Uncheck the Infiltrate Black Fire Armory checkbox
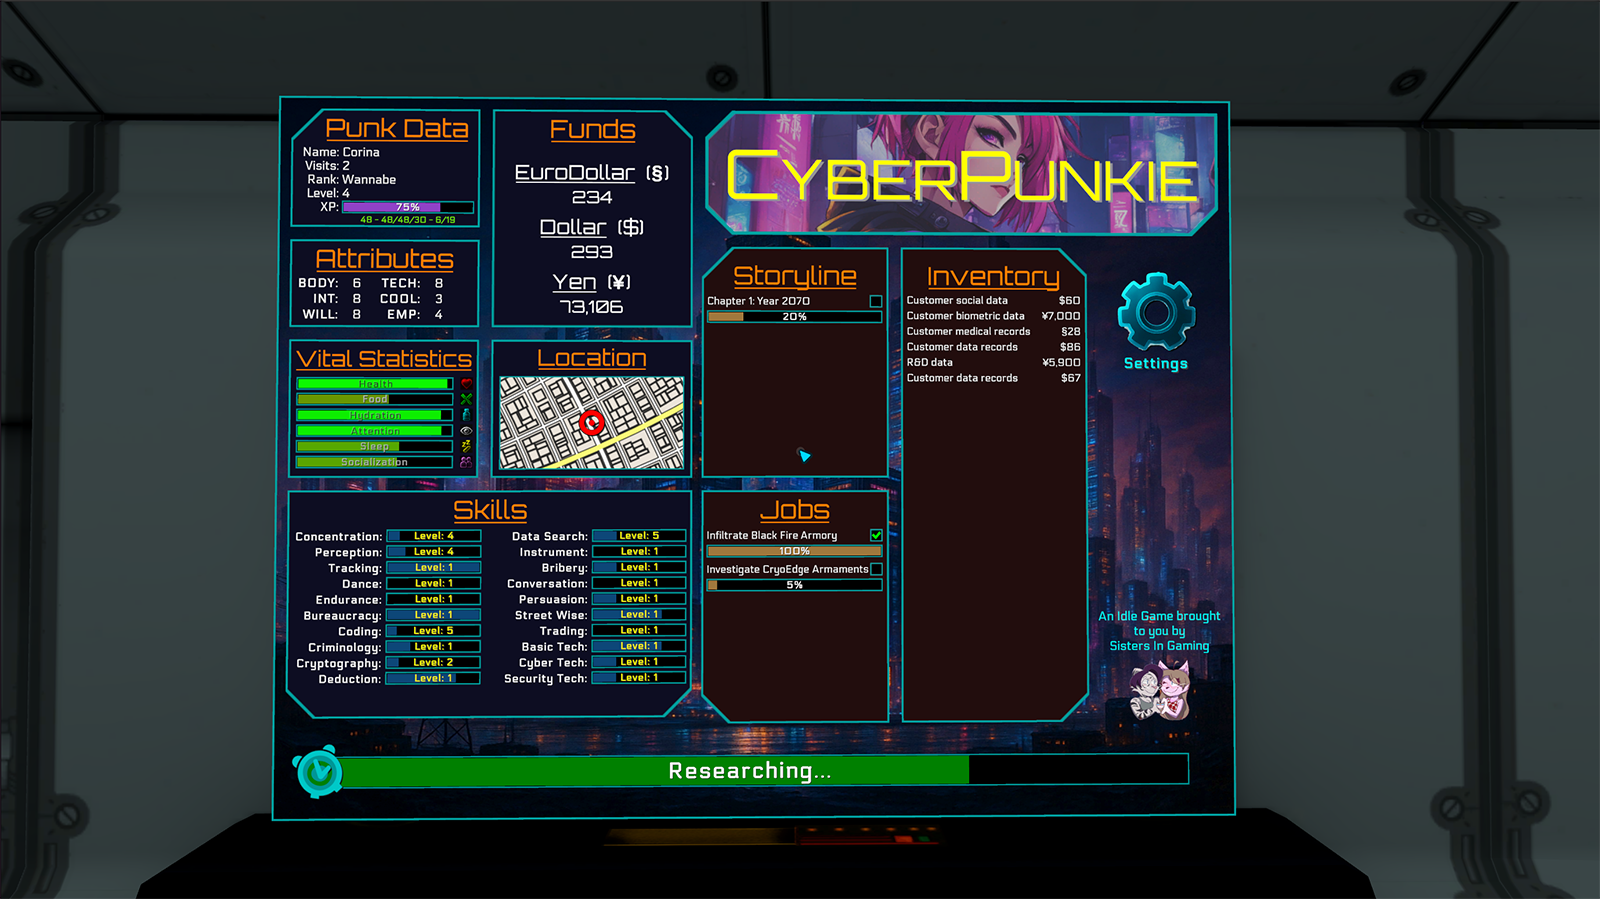Image resolution: width=1600 pixels, height=899 pixels. 876,535
